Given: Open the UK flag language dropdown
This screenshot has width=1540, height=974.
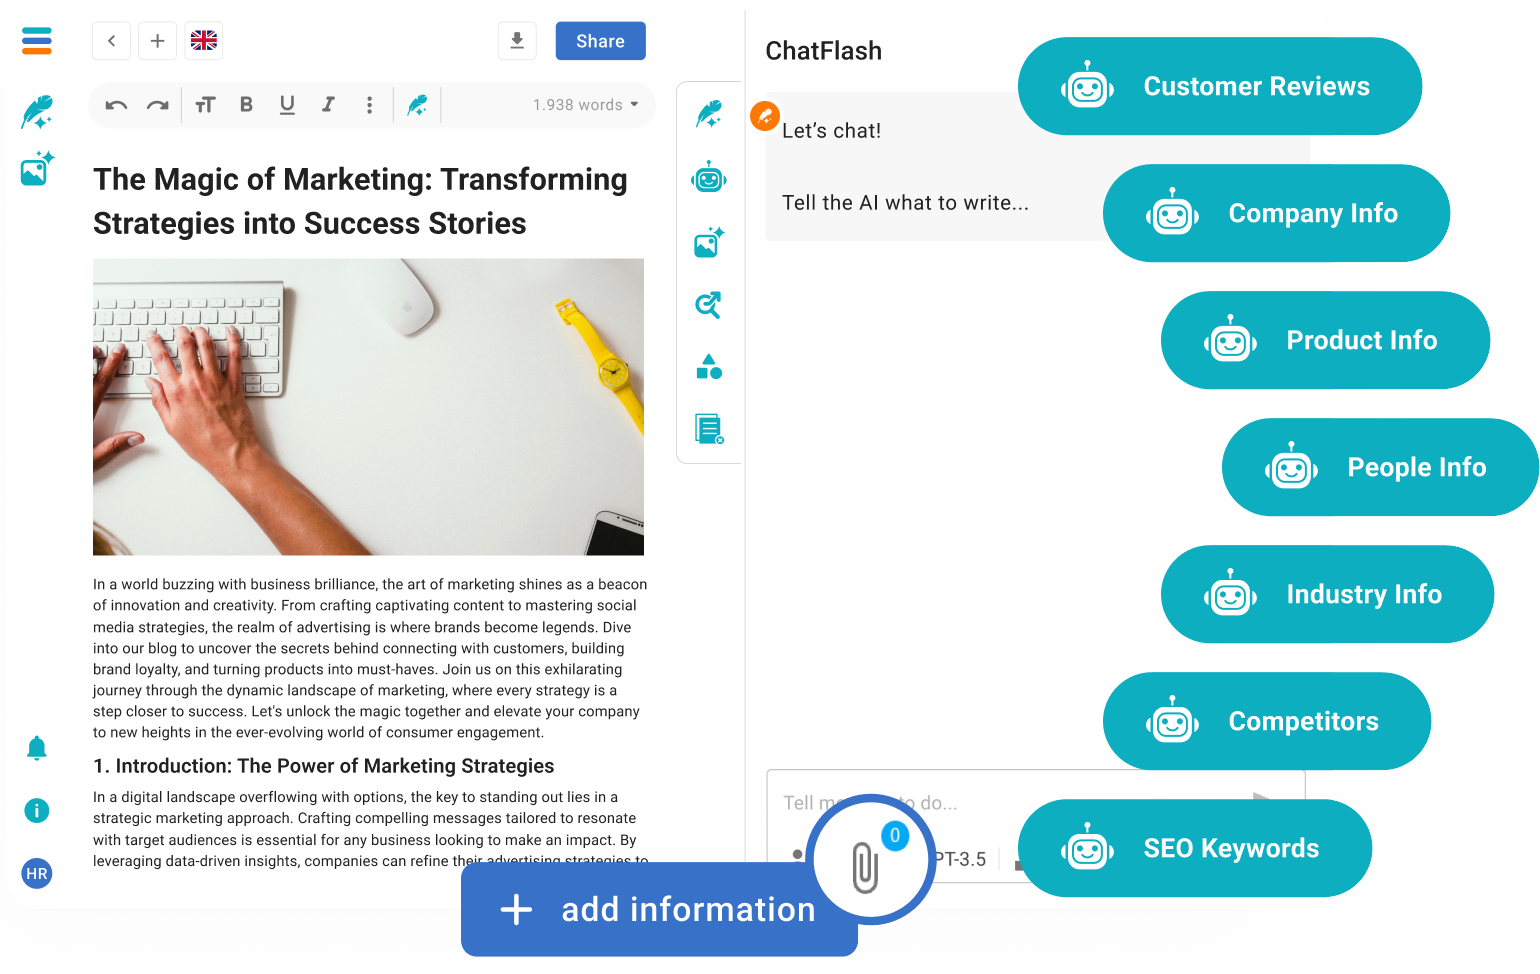Looking at the screenshot, I should (203, 40).
